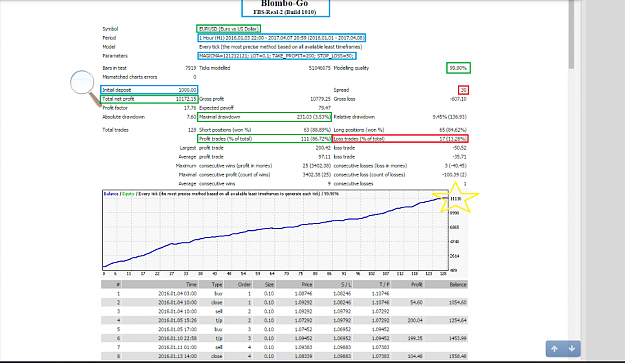
Task: Click the 'Profit' column header
Action: click(x=417, y=285)
